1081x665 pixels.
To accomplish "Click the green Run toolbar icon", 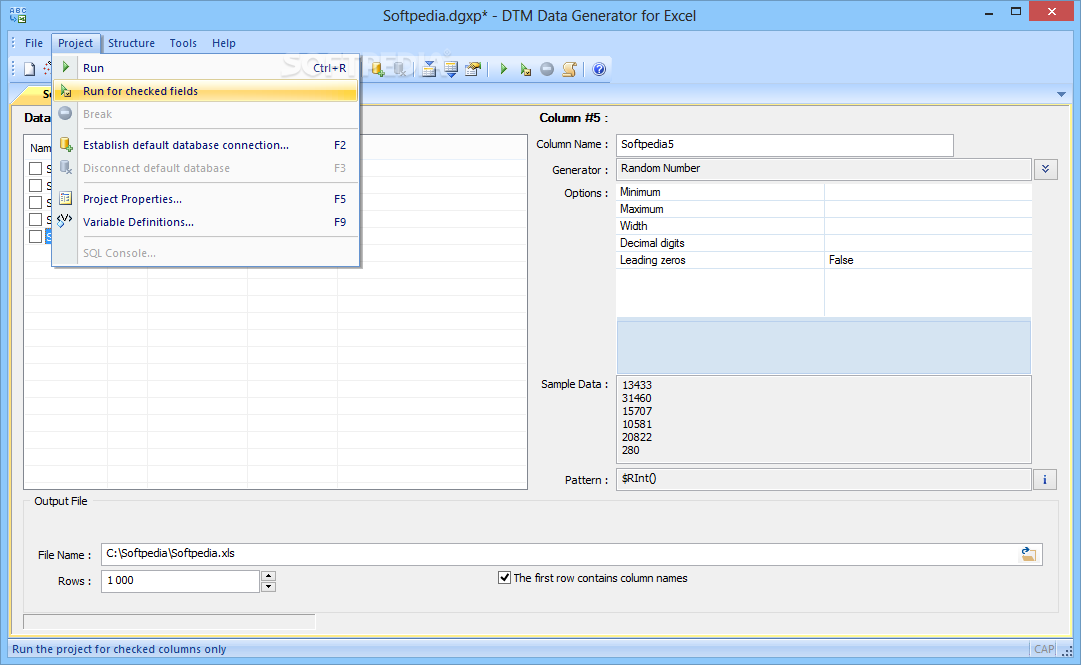I will 503,69.
